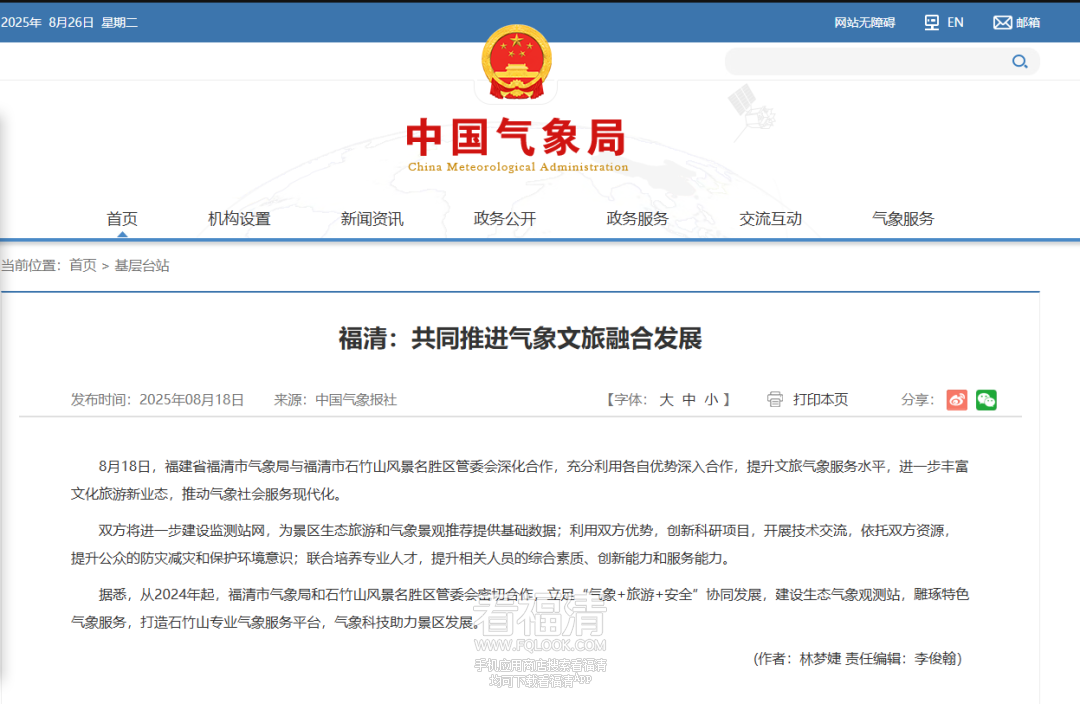Share article via WeChat icon
Viewport: 1080px width, 704px height.
click(986, 400)
